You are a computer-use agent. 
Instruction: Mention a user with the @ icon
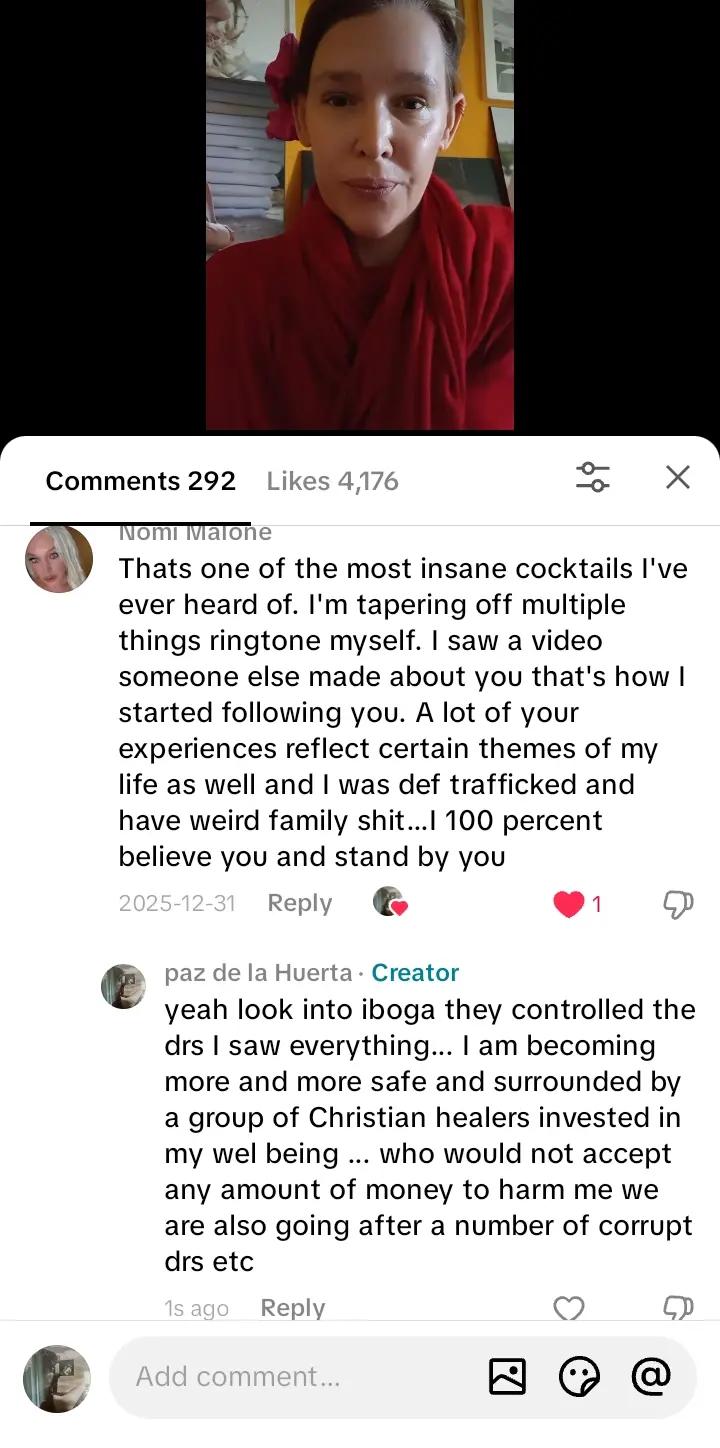click(651, 1377)
